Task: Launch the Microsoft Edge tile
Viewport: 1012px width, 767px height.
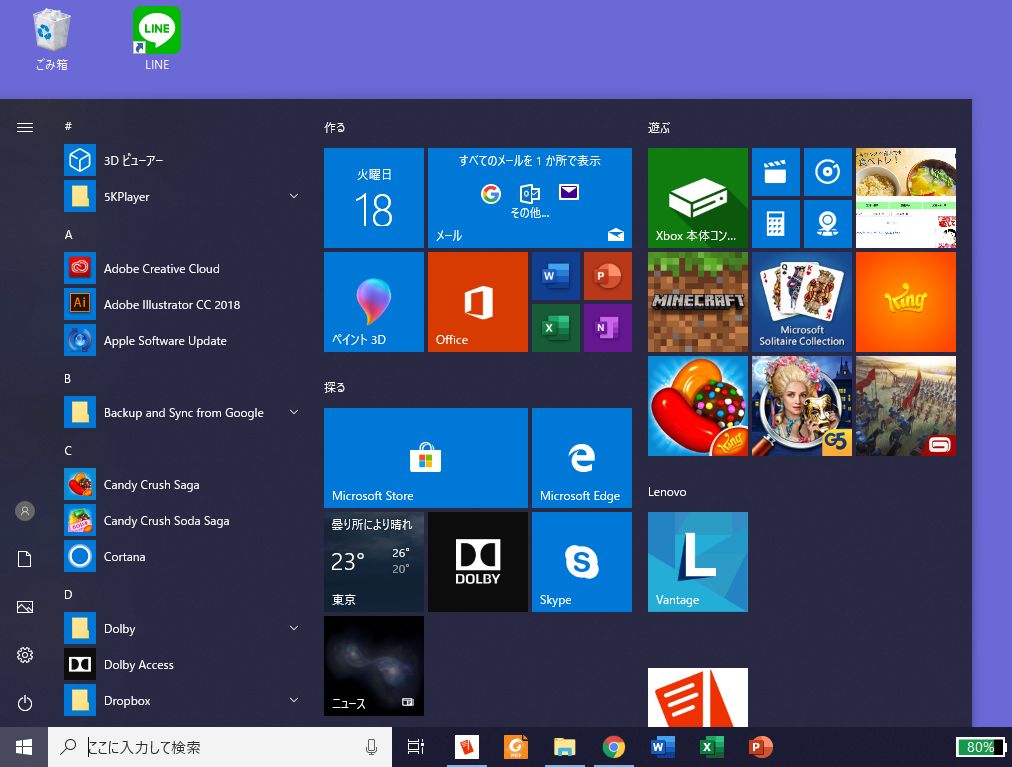Action: point(582,458)
